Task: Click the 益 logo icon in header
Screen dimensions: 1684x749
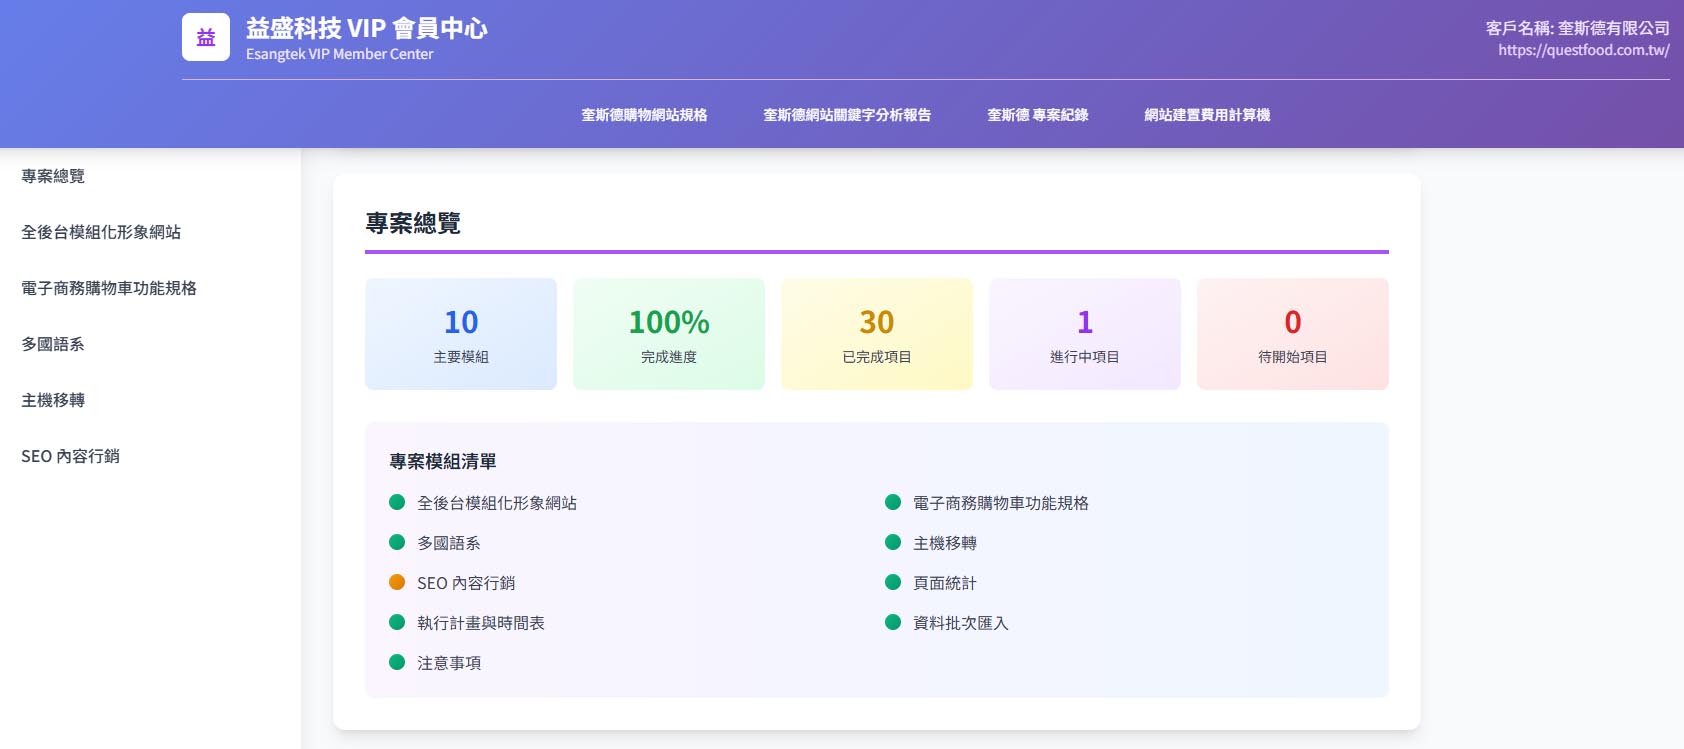Action: coord(206,37)
